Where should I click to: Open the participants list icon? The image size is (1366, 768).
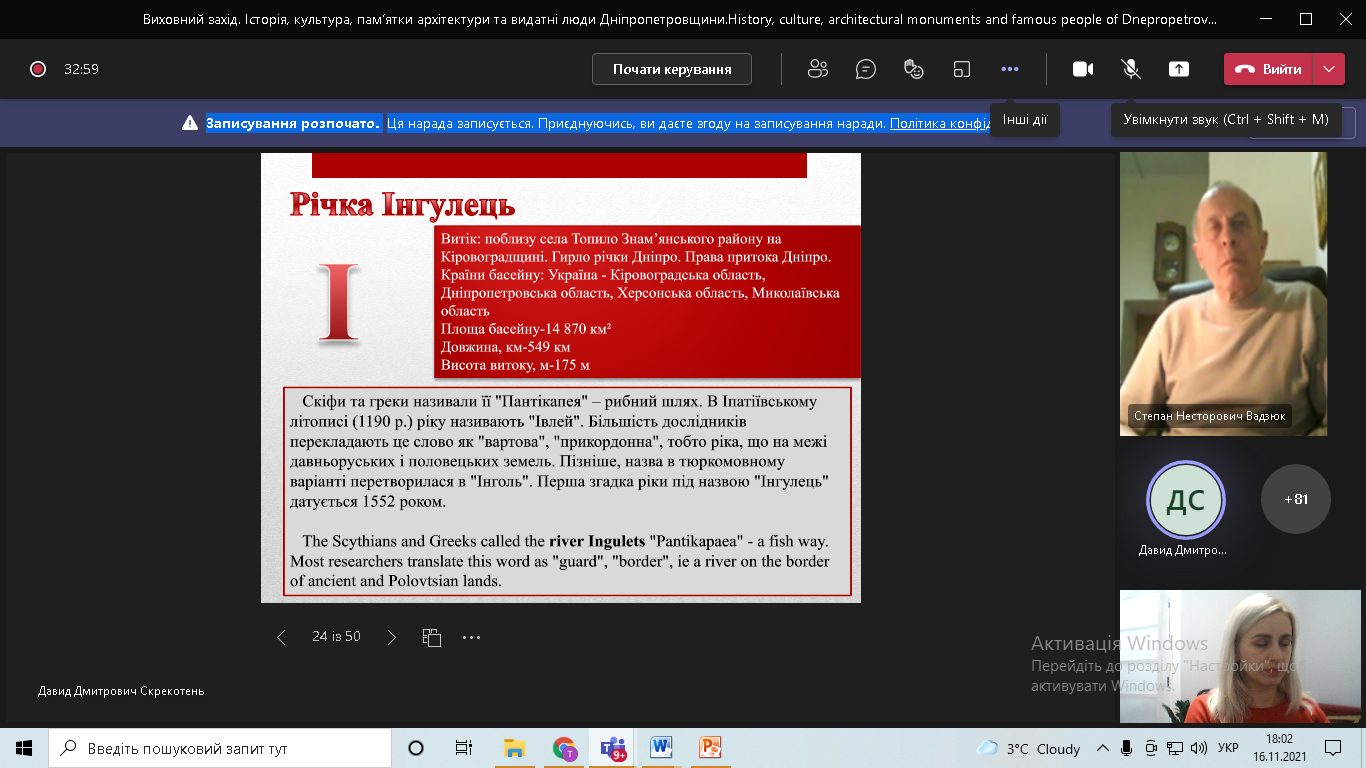click(818, 69)
